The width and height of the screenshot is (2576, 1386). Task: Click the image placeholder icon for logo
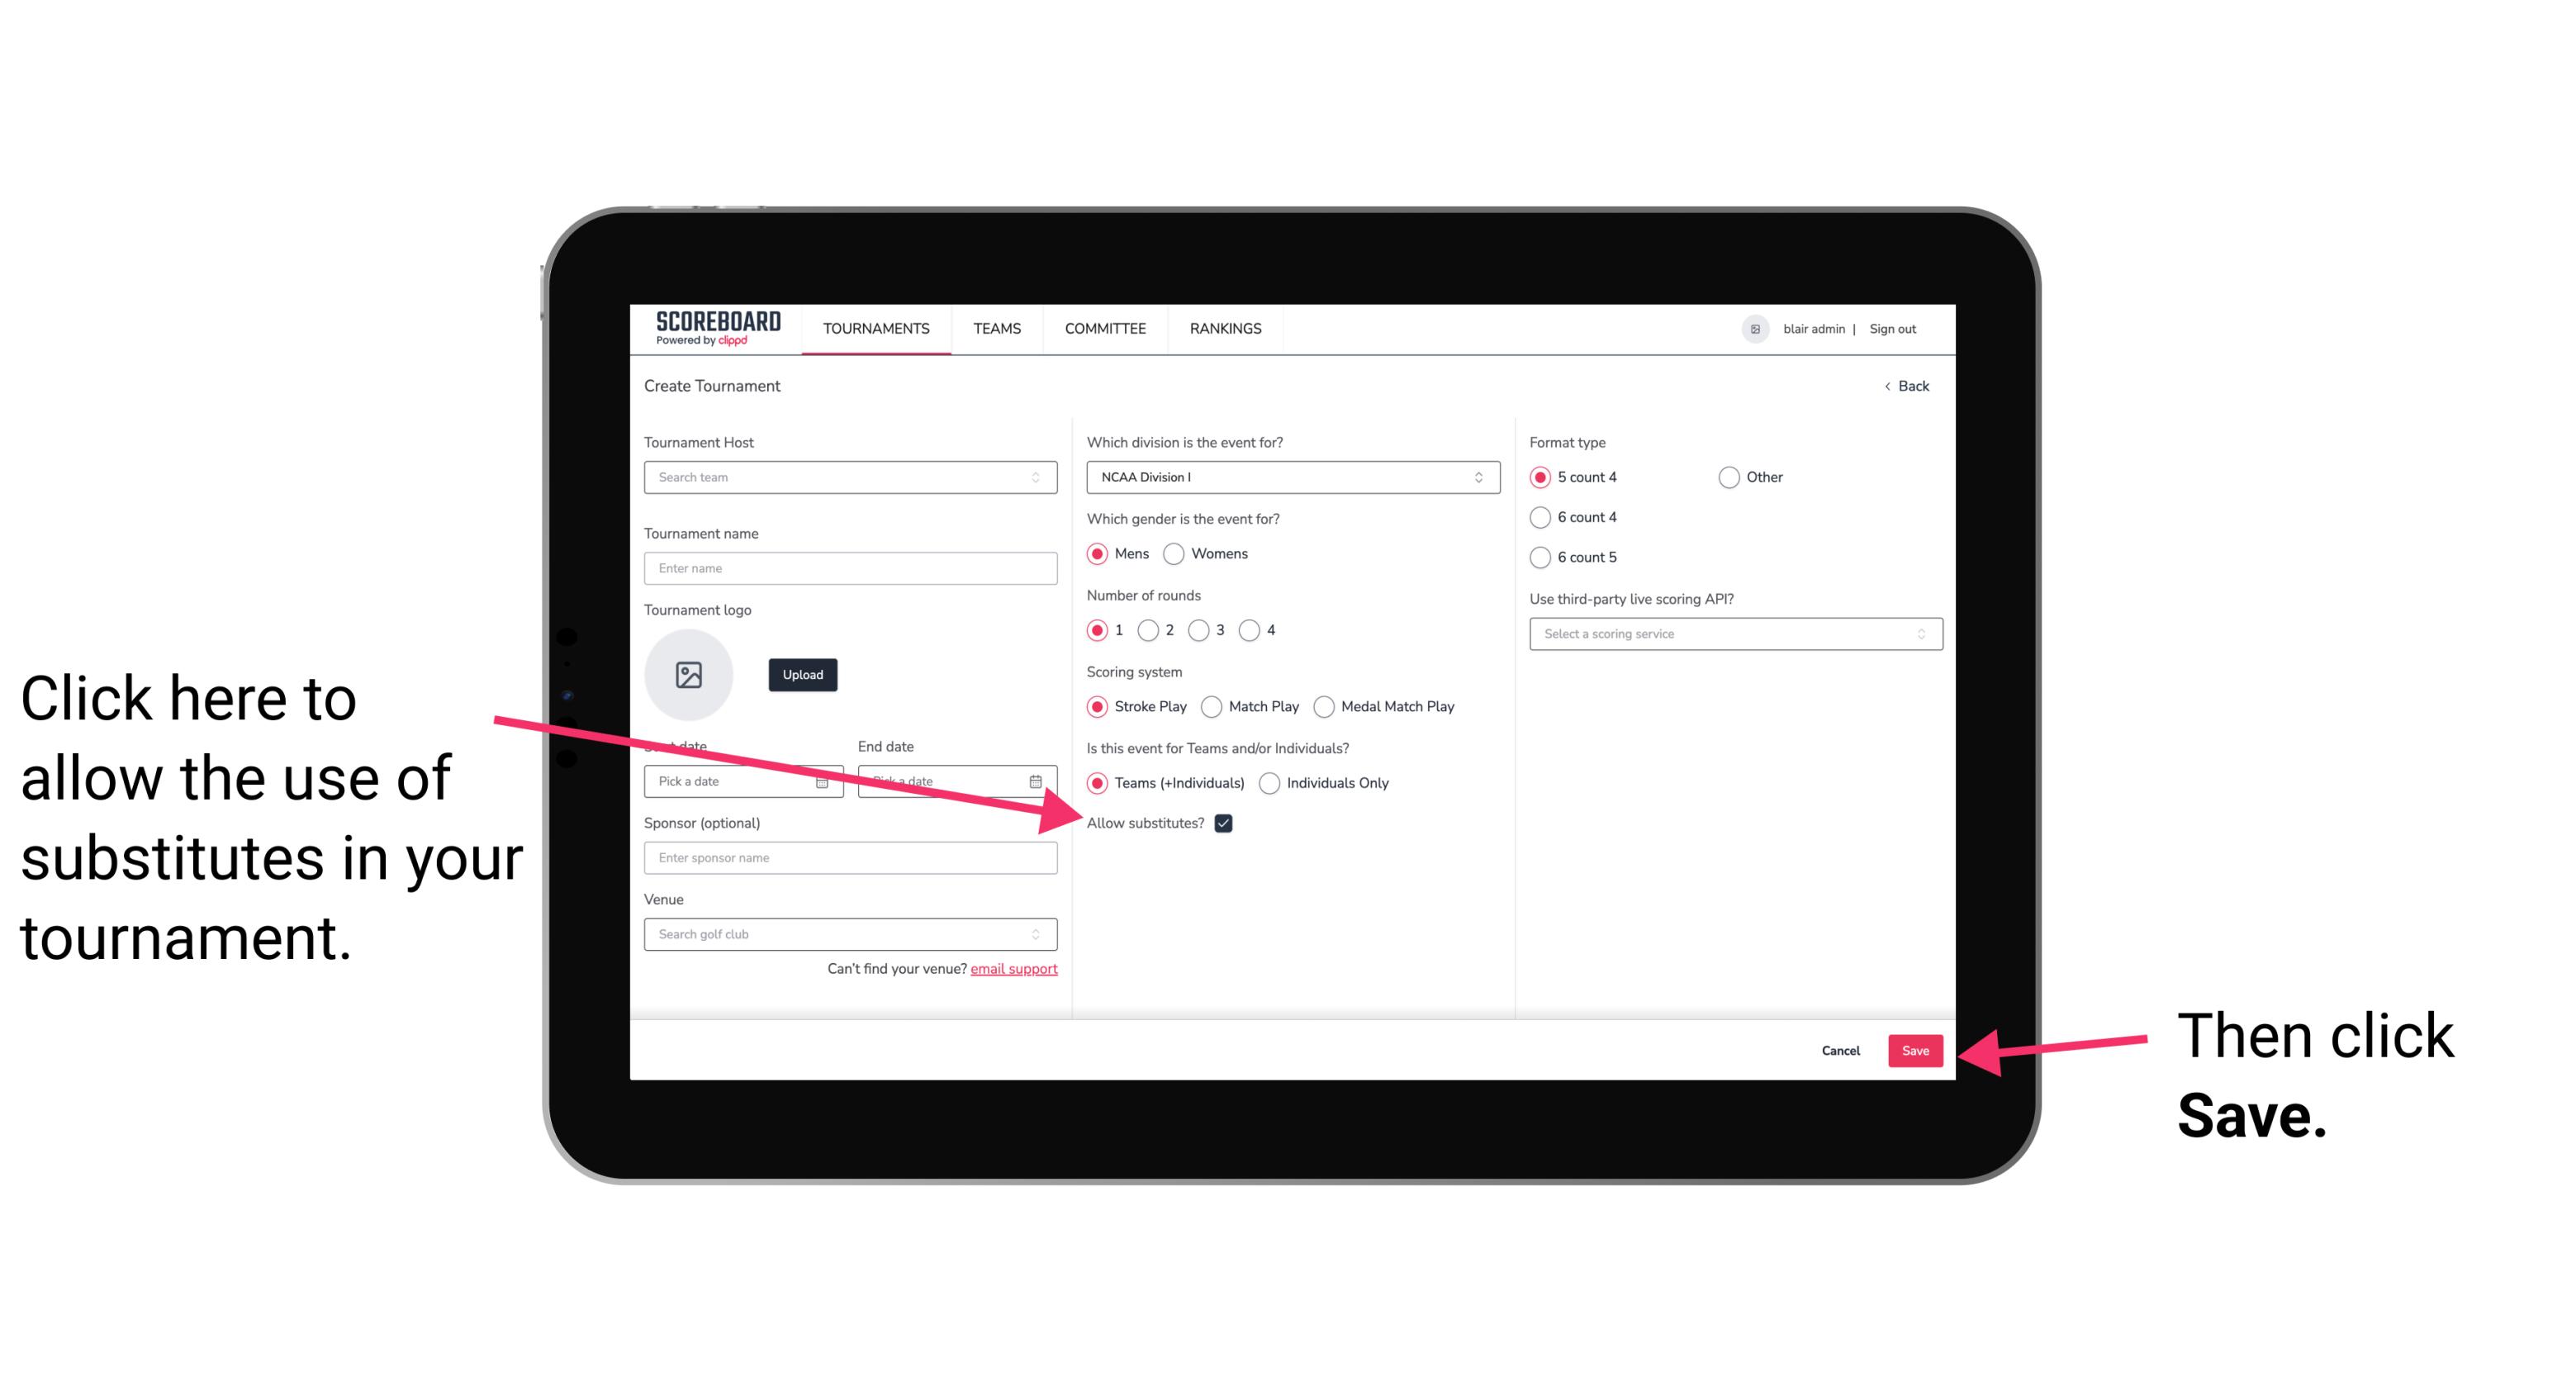[689, 674]
